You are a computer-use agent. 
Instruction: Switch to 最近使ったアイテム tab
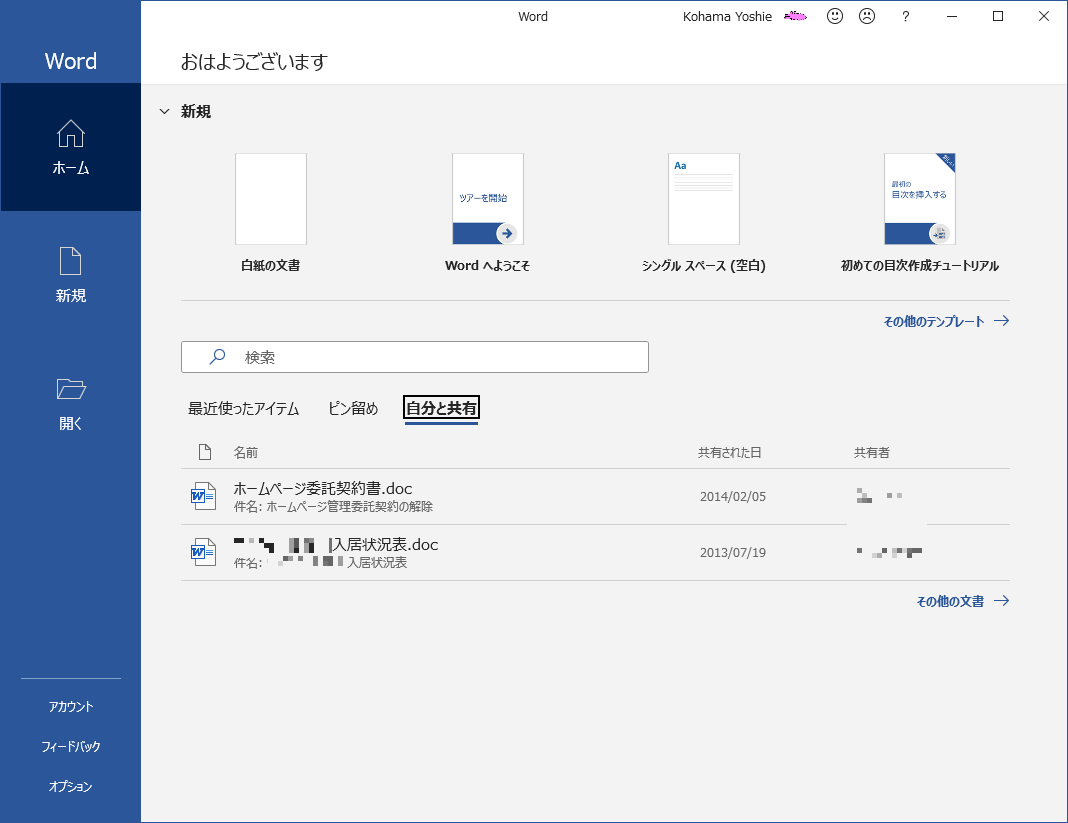pos(243,408)
